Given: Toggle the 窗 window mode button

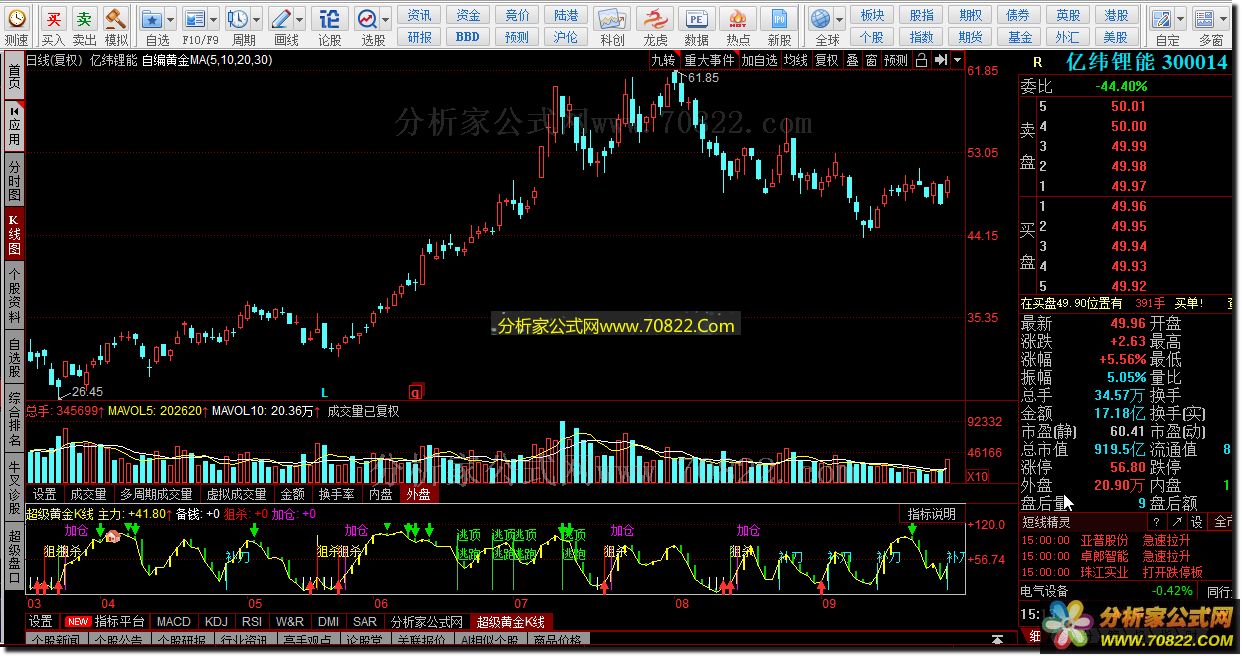Looking at the screenshot, I should (x=872, y=60).
